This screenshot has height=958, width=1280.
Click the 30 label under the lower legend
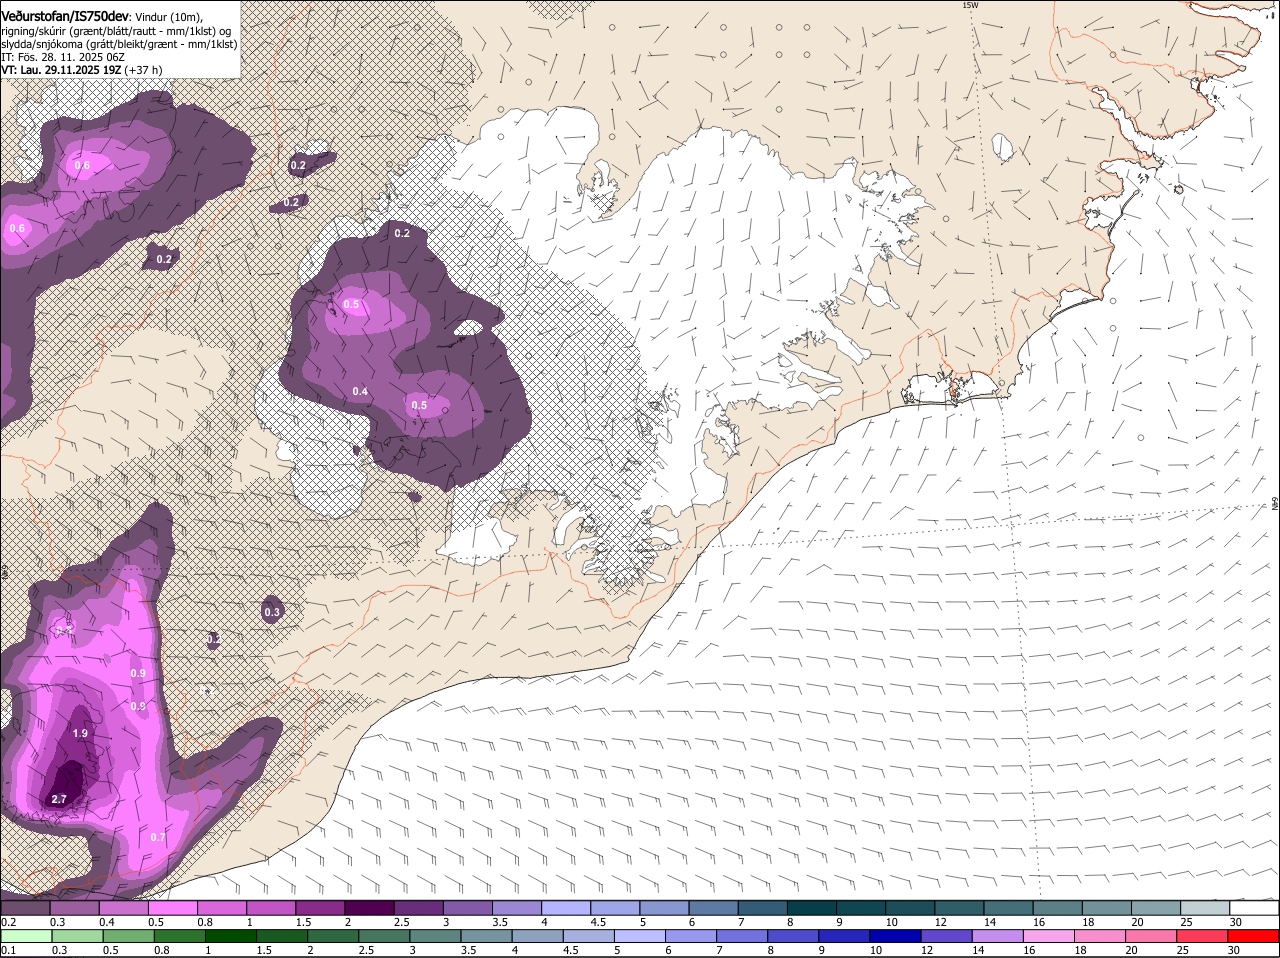pyautogui.click(x=1233, y=951)
